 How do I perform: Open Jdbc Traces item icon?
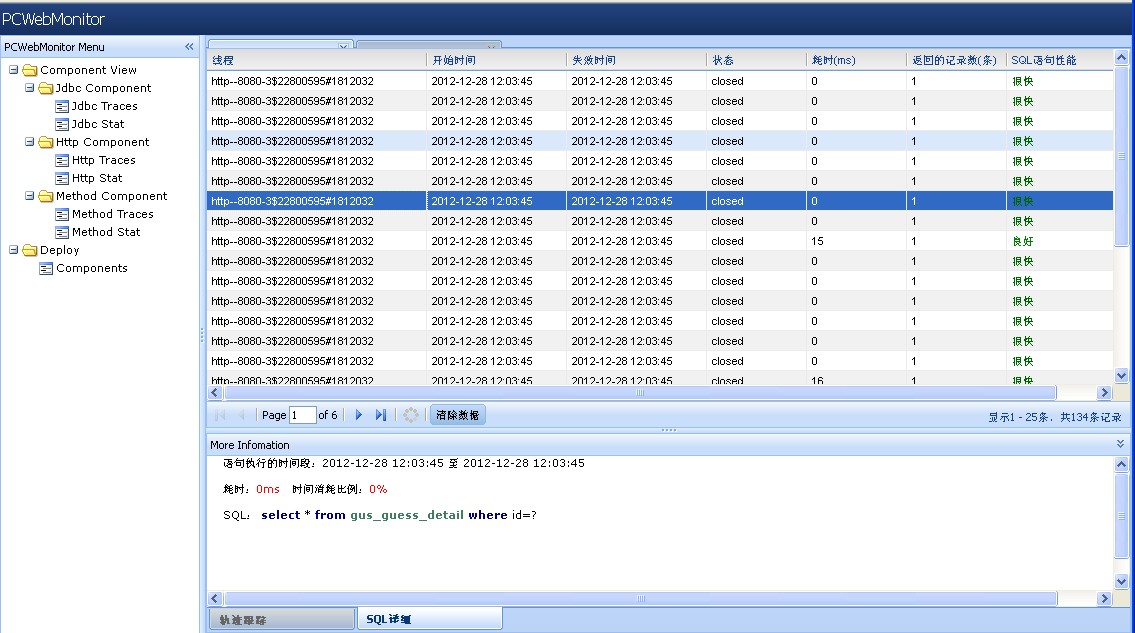(62, 106)
